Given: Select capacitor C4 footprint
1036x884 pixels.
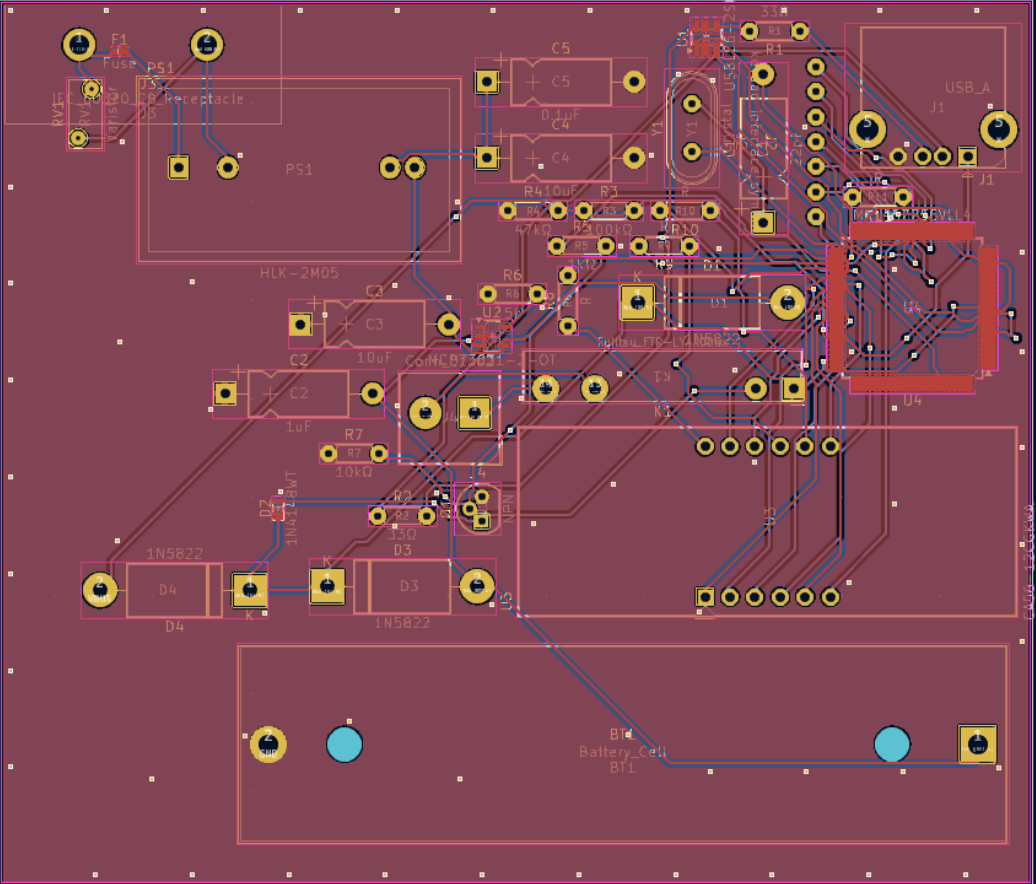Looking at the screenshot, I should coord(560,158).
